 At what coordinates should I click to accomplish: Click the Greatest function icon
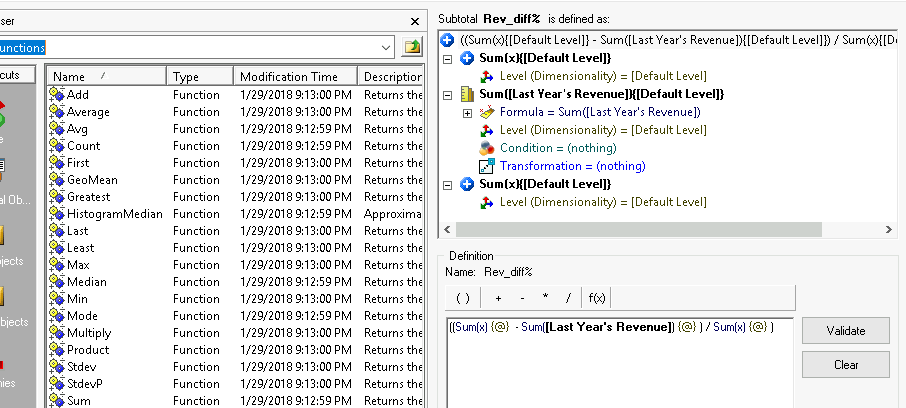tap(57, 196)
